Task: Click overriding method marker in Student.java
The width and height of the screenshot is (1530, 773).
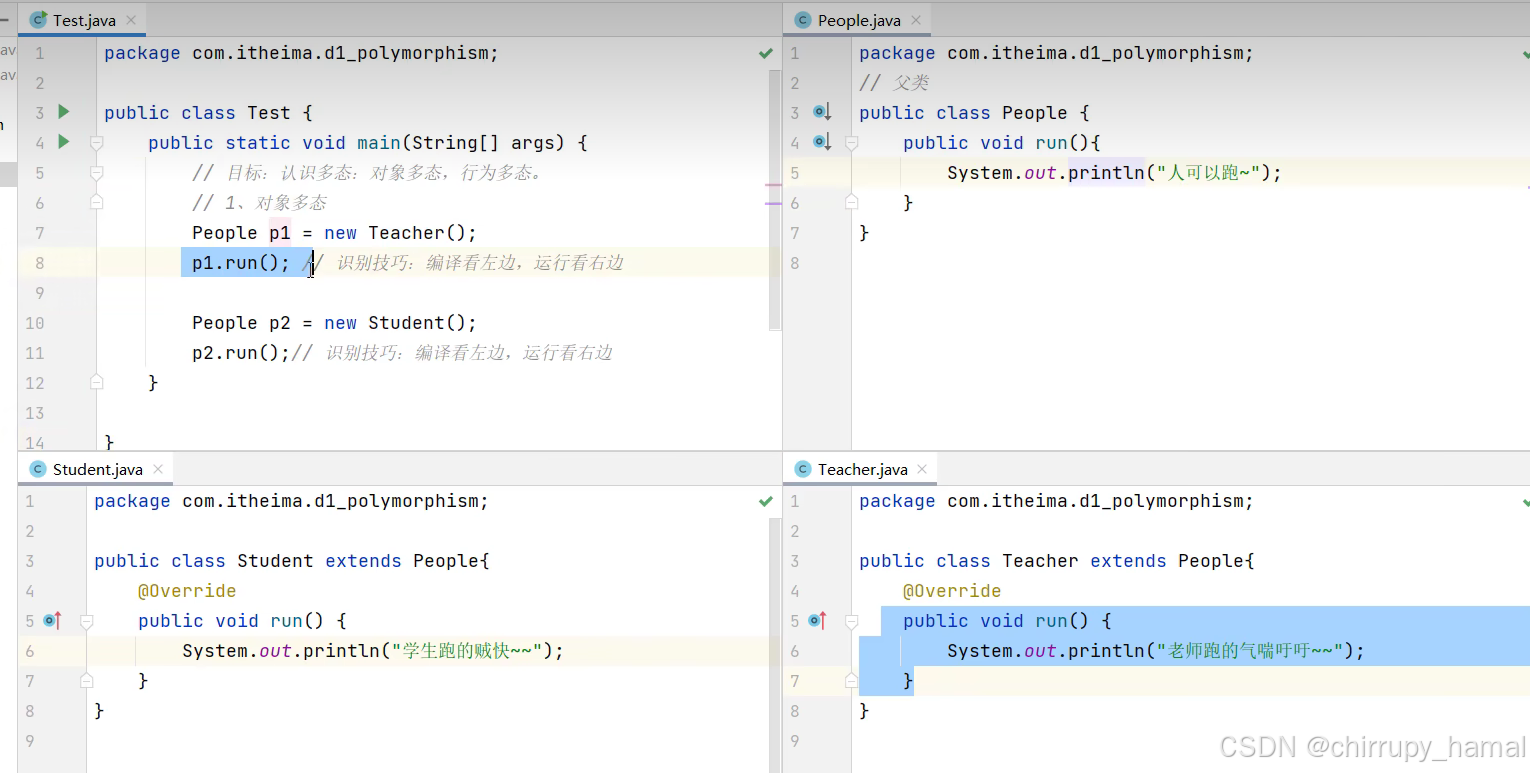Action: 52,621
